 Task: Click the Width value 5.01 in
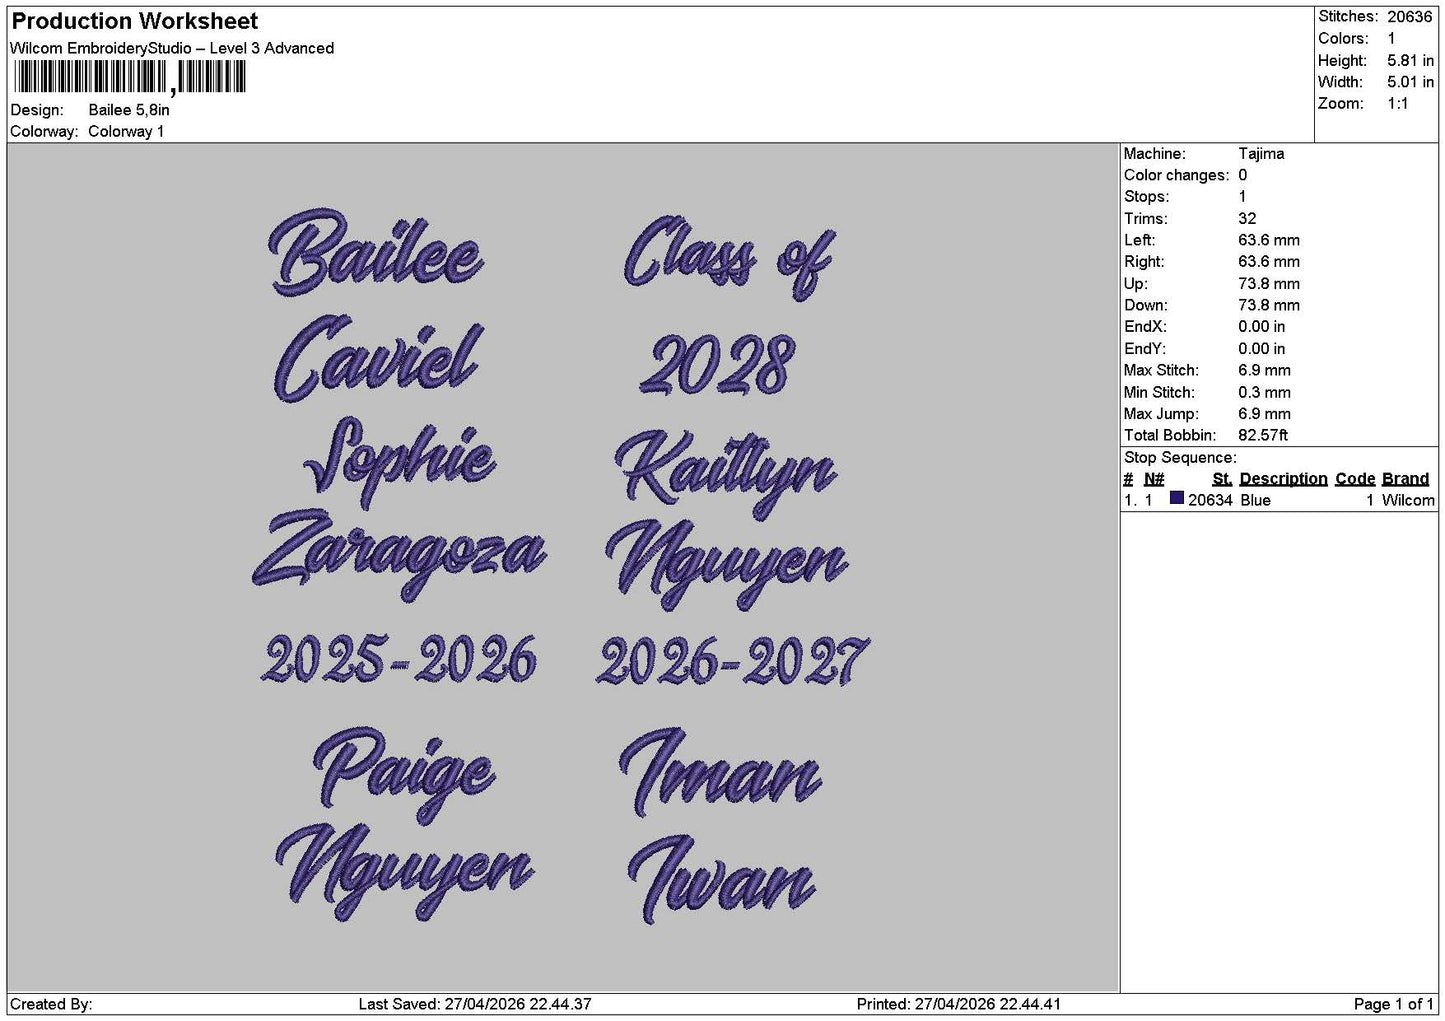(x=1410, y=82)
